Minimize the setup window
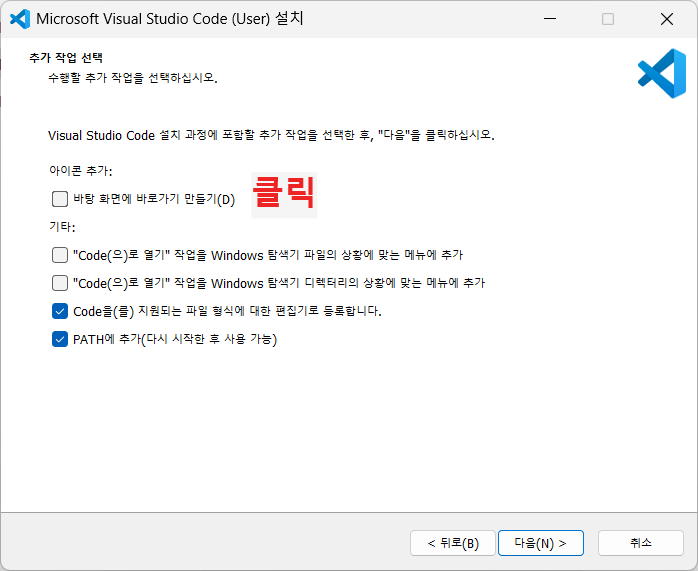The image size is (698, 571). [x=550, y=19]
